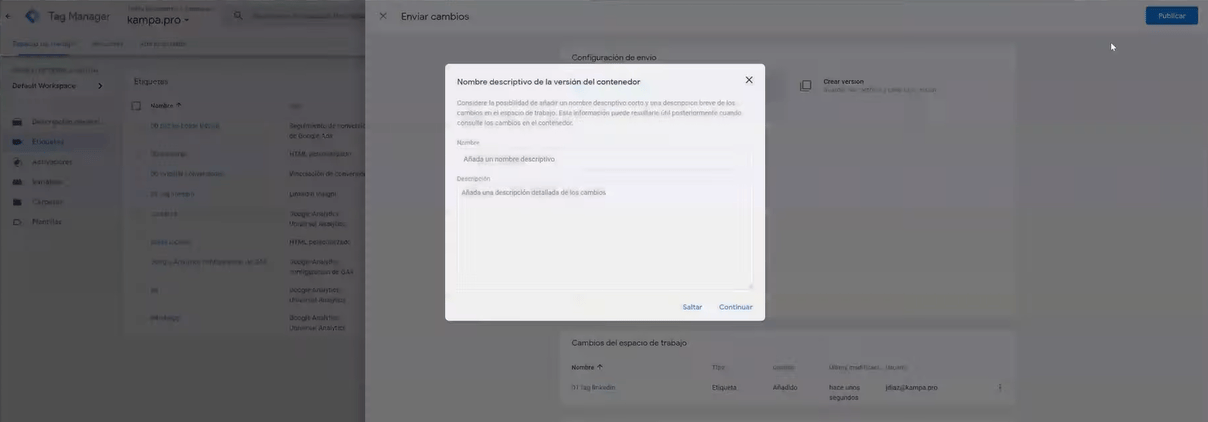This screenshot has width=1208, height=422.
Task: Open Carpetas in the left sidebar
Action: pos(47,202)
